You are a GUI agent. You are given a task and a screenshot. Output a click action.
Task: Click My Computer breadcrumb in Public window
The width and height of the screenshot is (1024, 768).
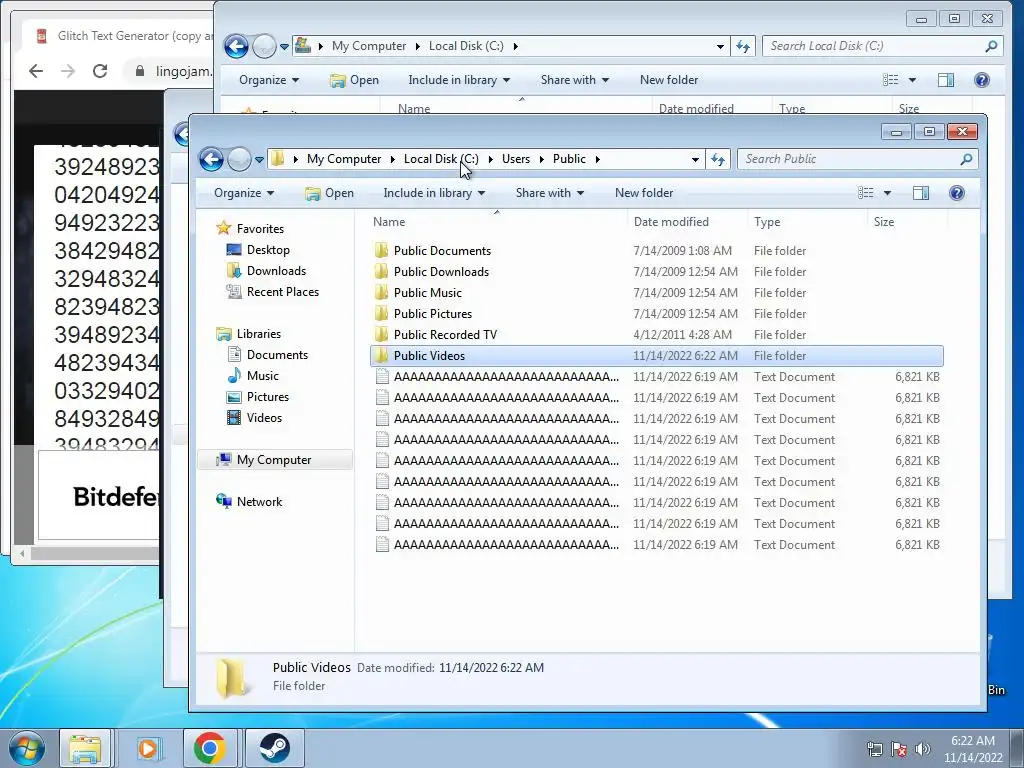pos(344,159)
